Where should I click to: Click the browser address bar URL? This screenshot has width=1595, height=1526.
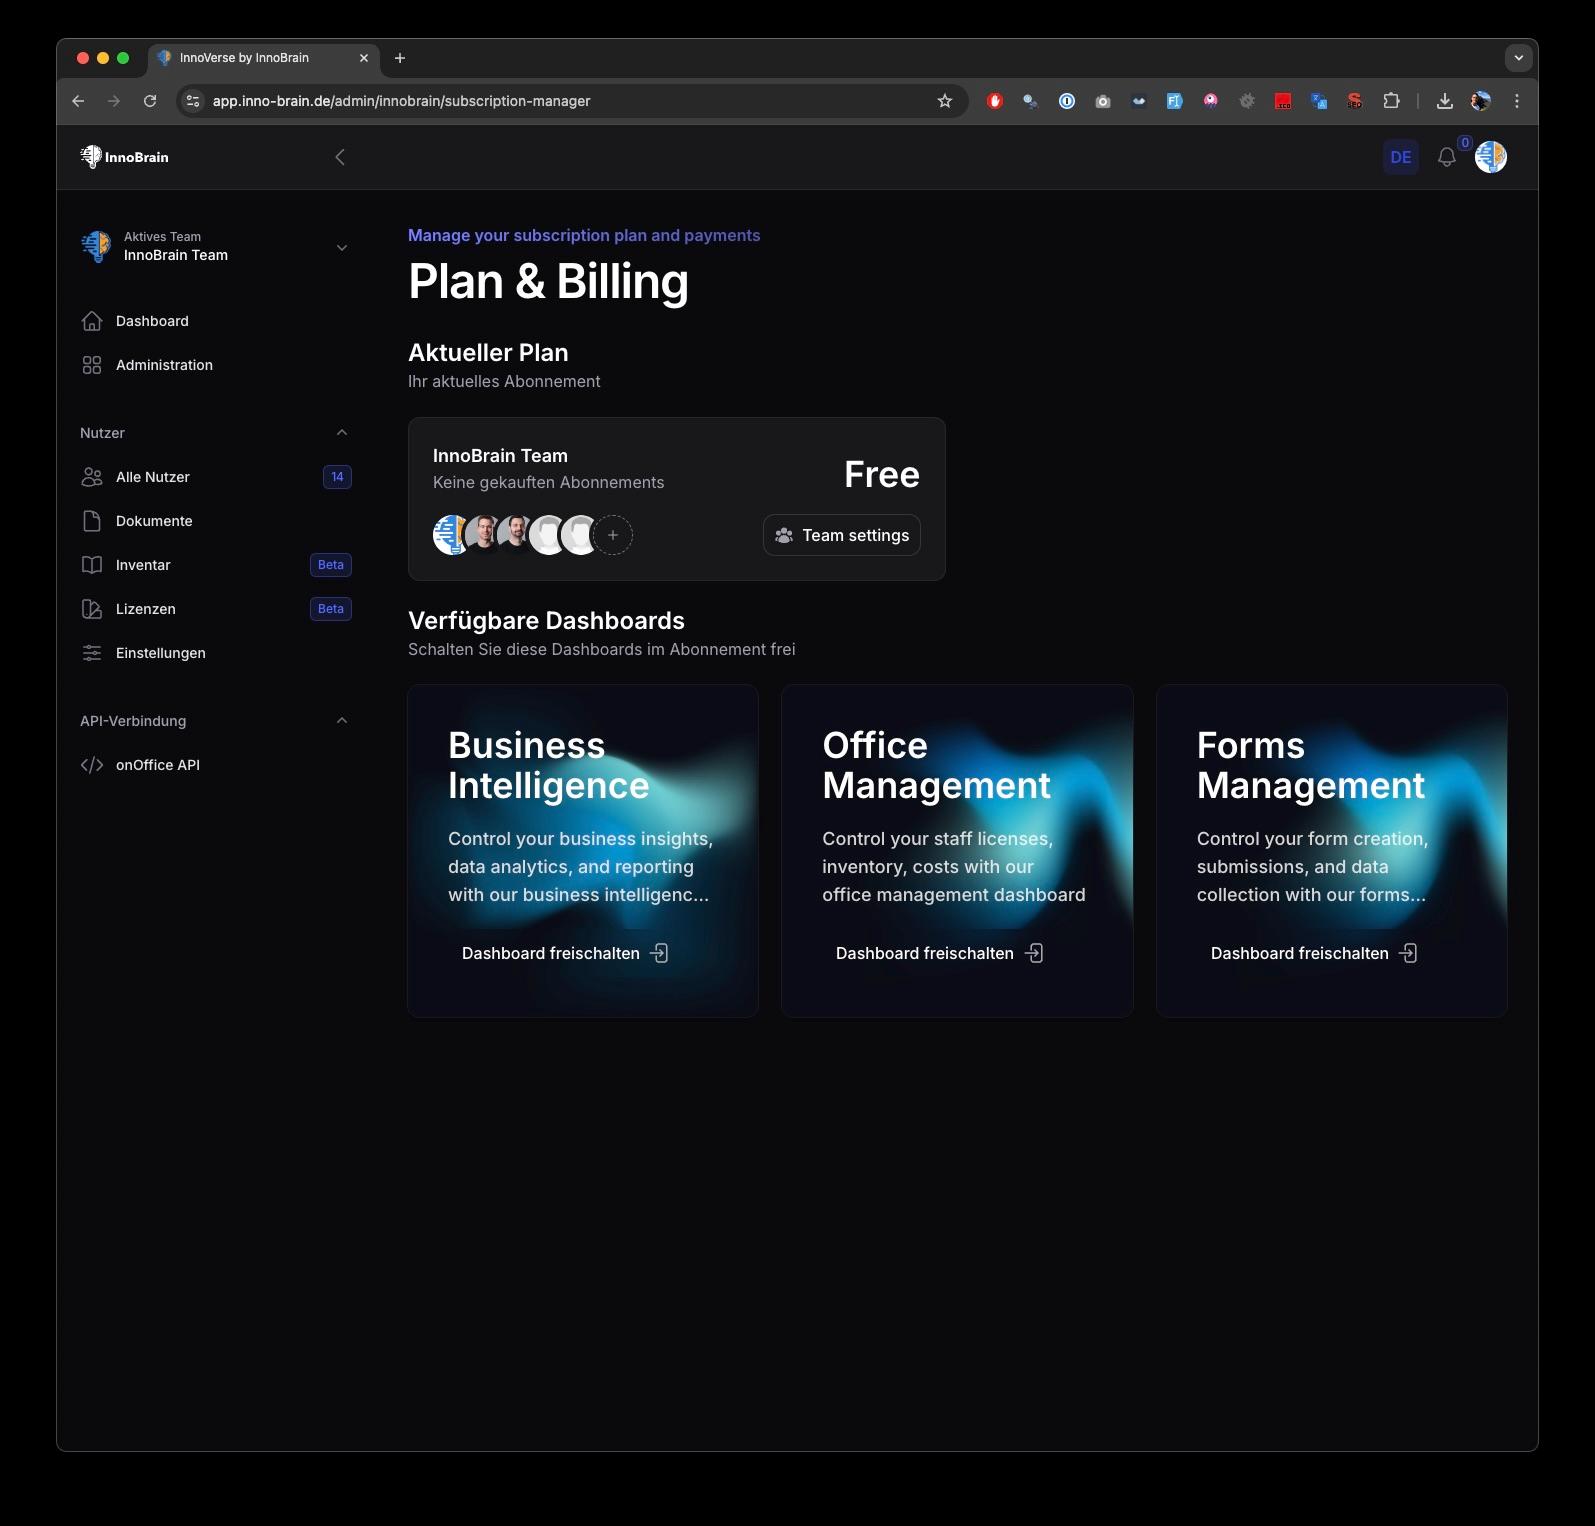coord(401,101)
